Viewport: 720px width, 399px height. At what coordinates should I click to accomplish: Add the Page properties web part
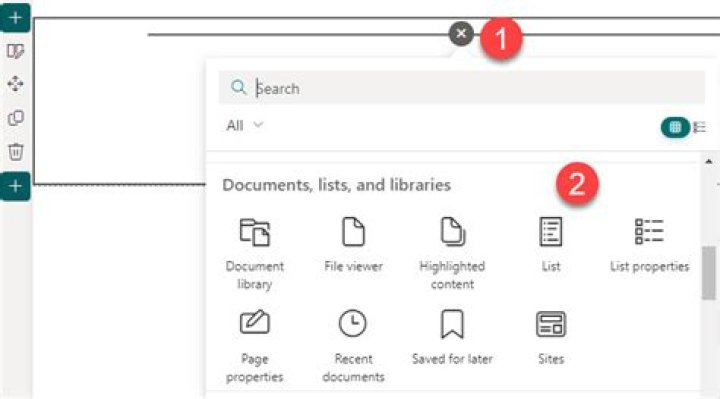(255, 346)
